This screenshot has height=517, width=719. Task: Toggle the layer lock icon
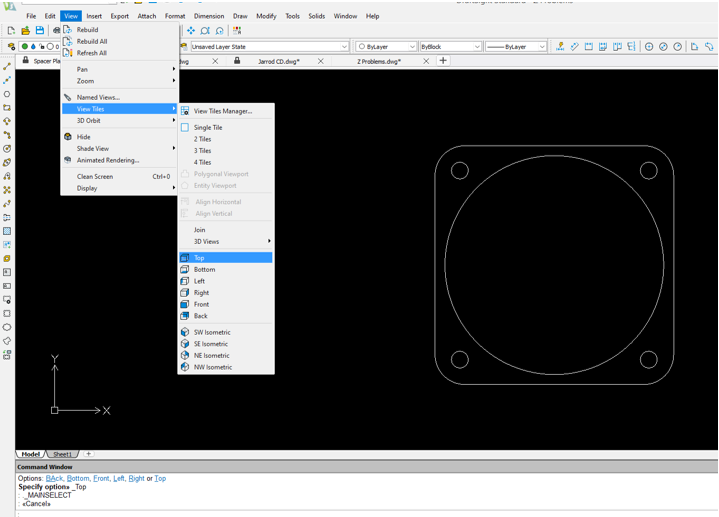click(x=41, y=47)
